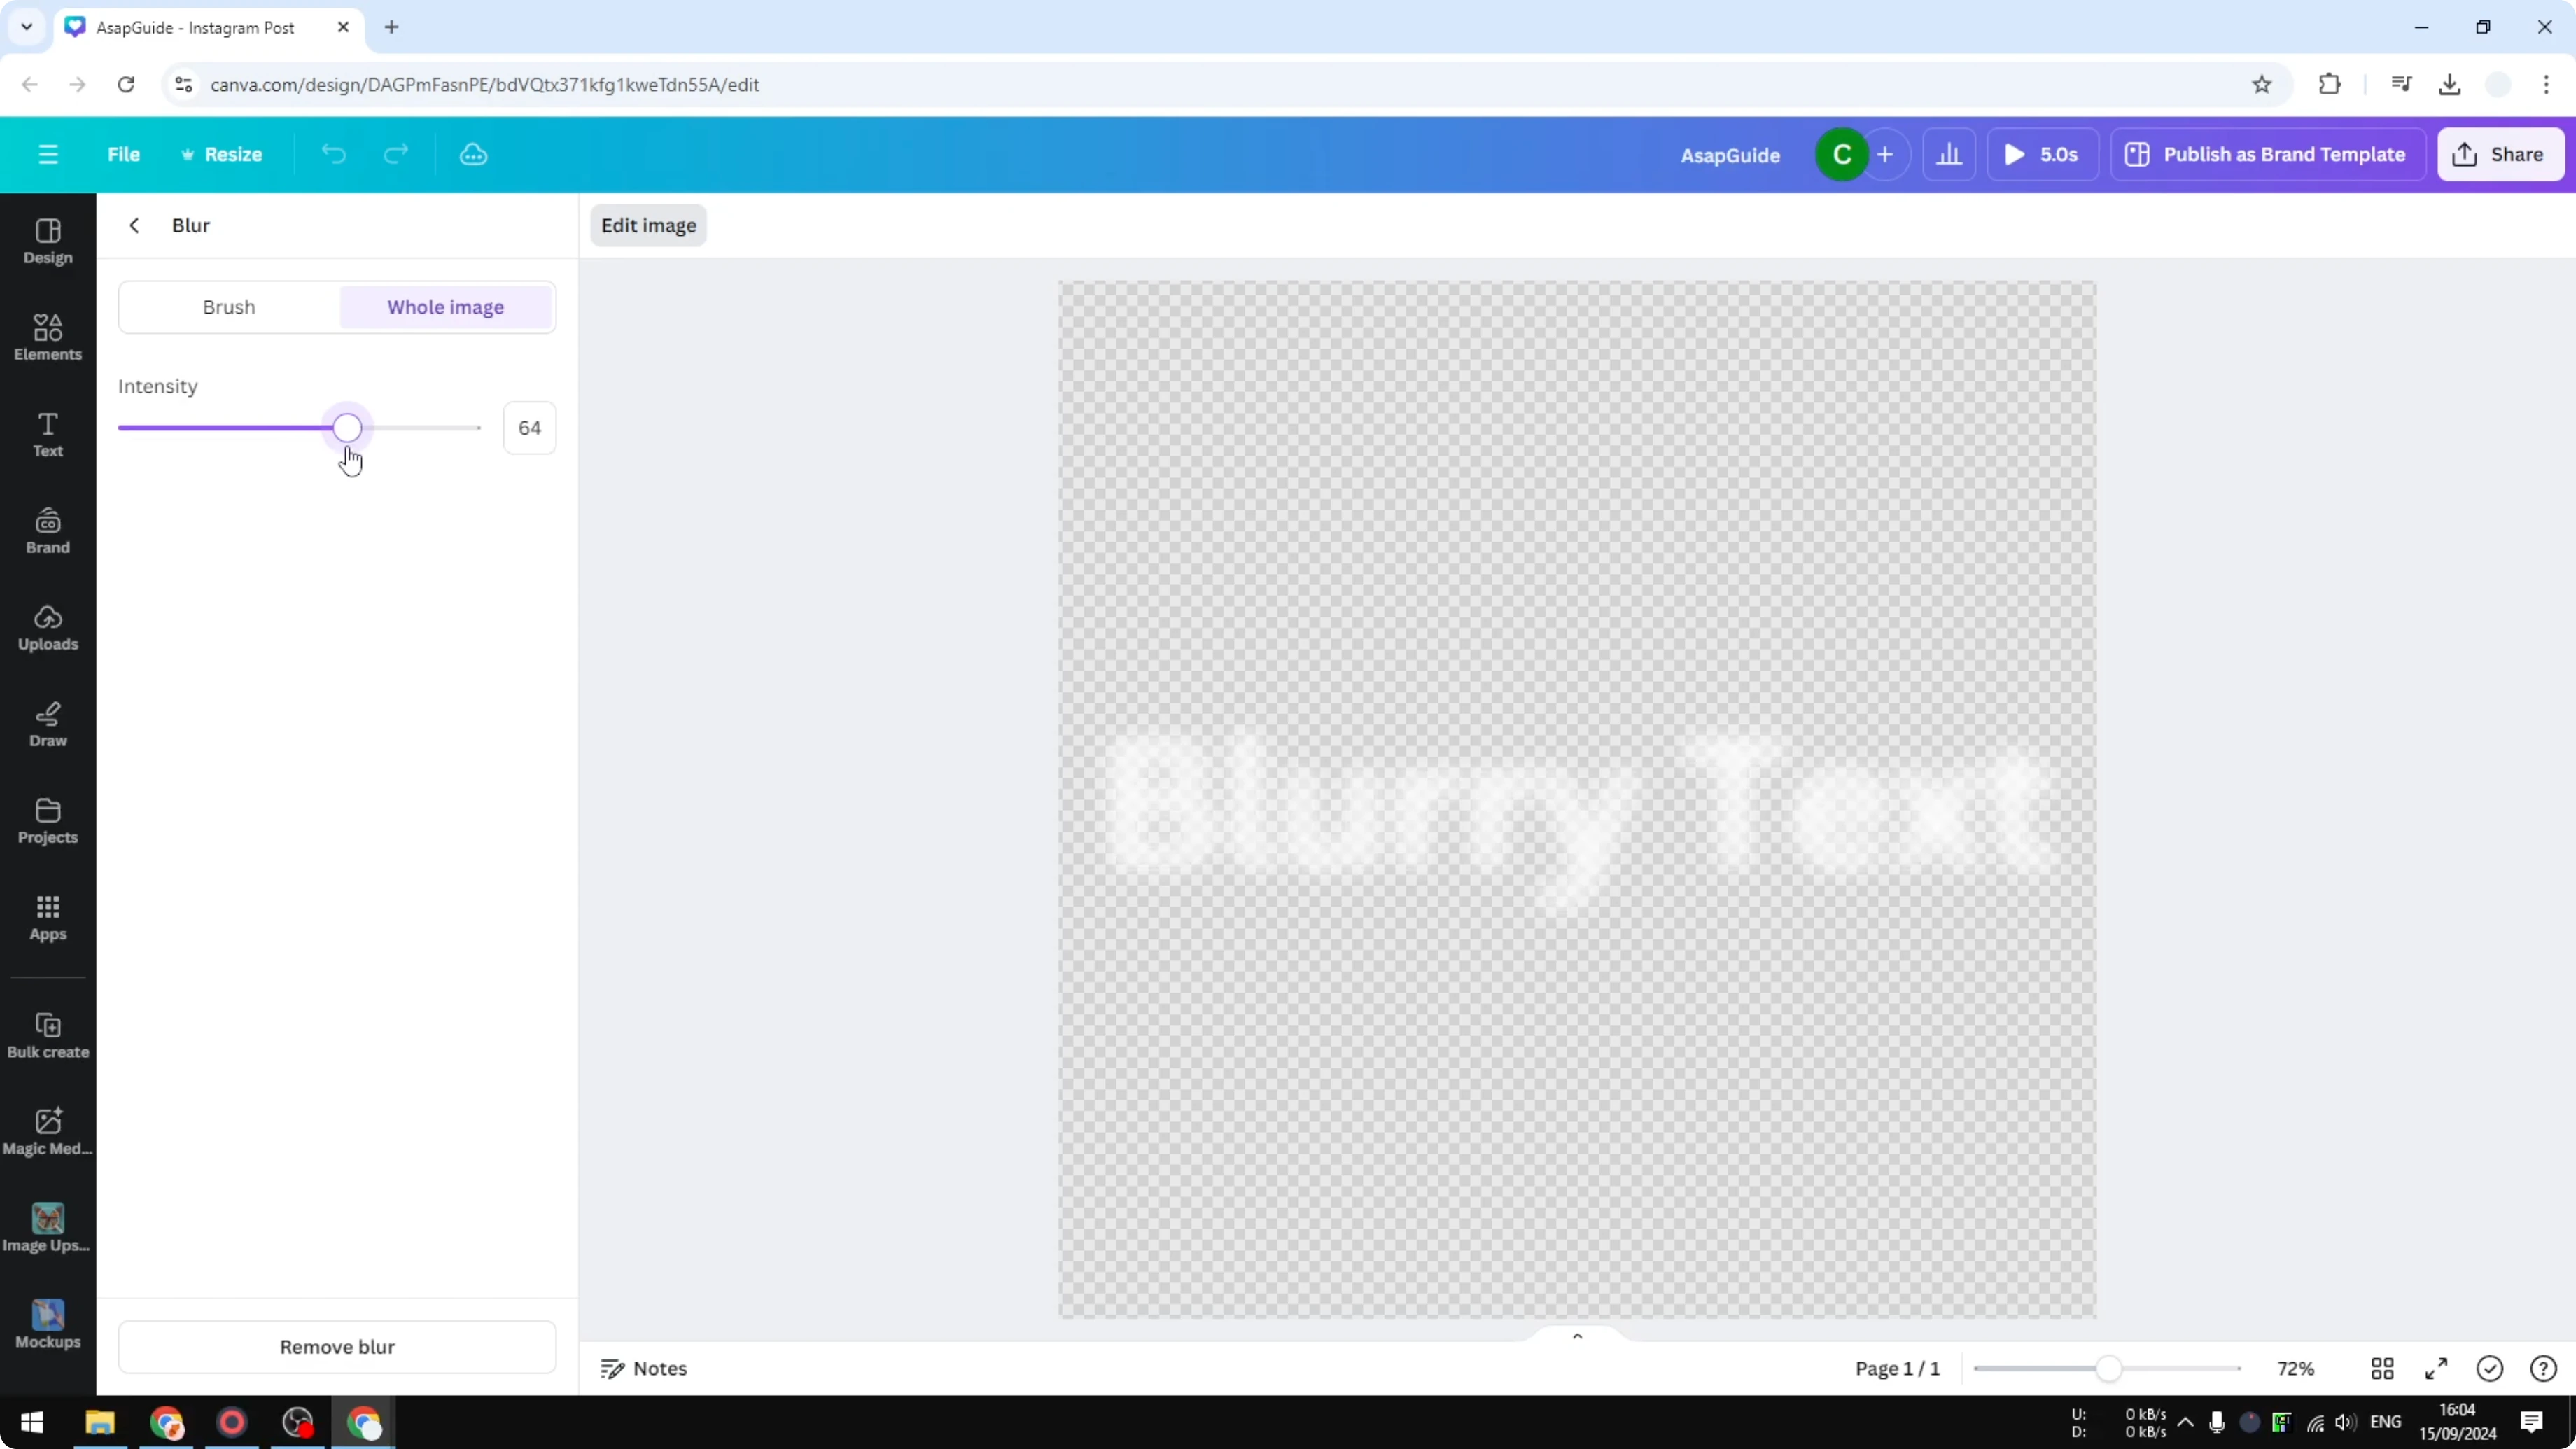The width and height of the screenshot is (2576, 1449).
Task: Show hidden system tray icons
Action: pos(2186,1422)
